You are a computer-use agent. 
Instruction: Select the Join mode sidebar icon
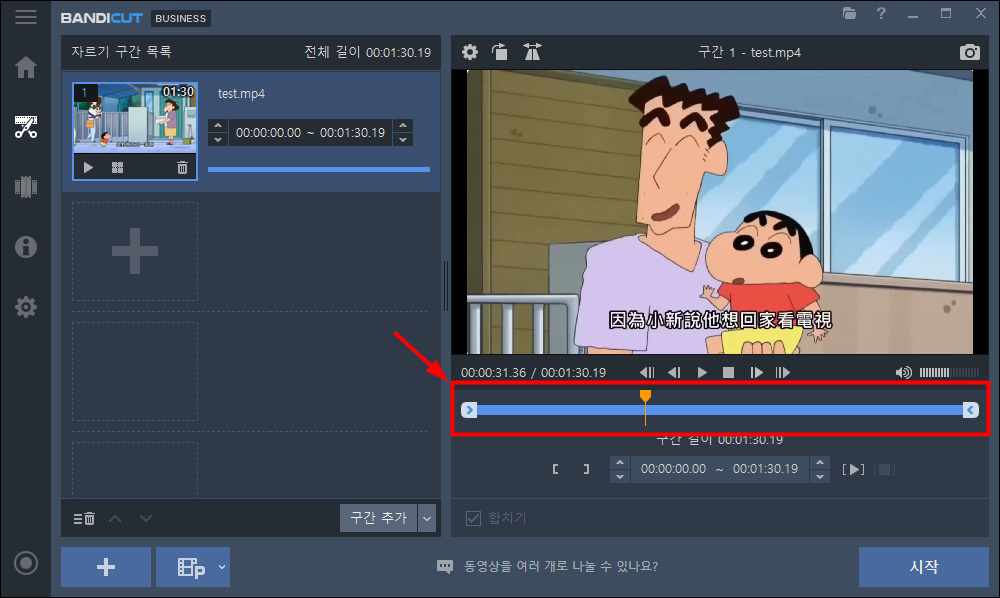point(26,187)
